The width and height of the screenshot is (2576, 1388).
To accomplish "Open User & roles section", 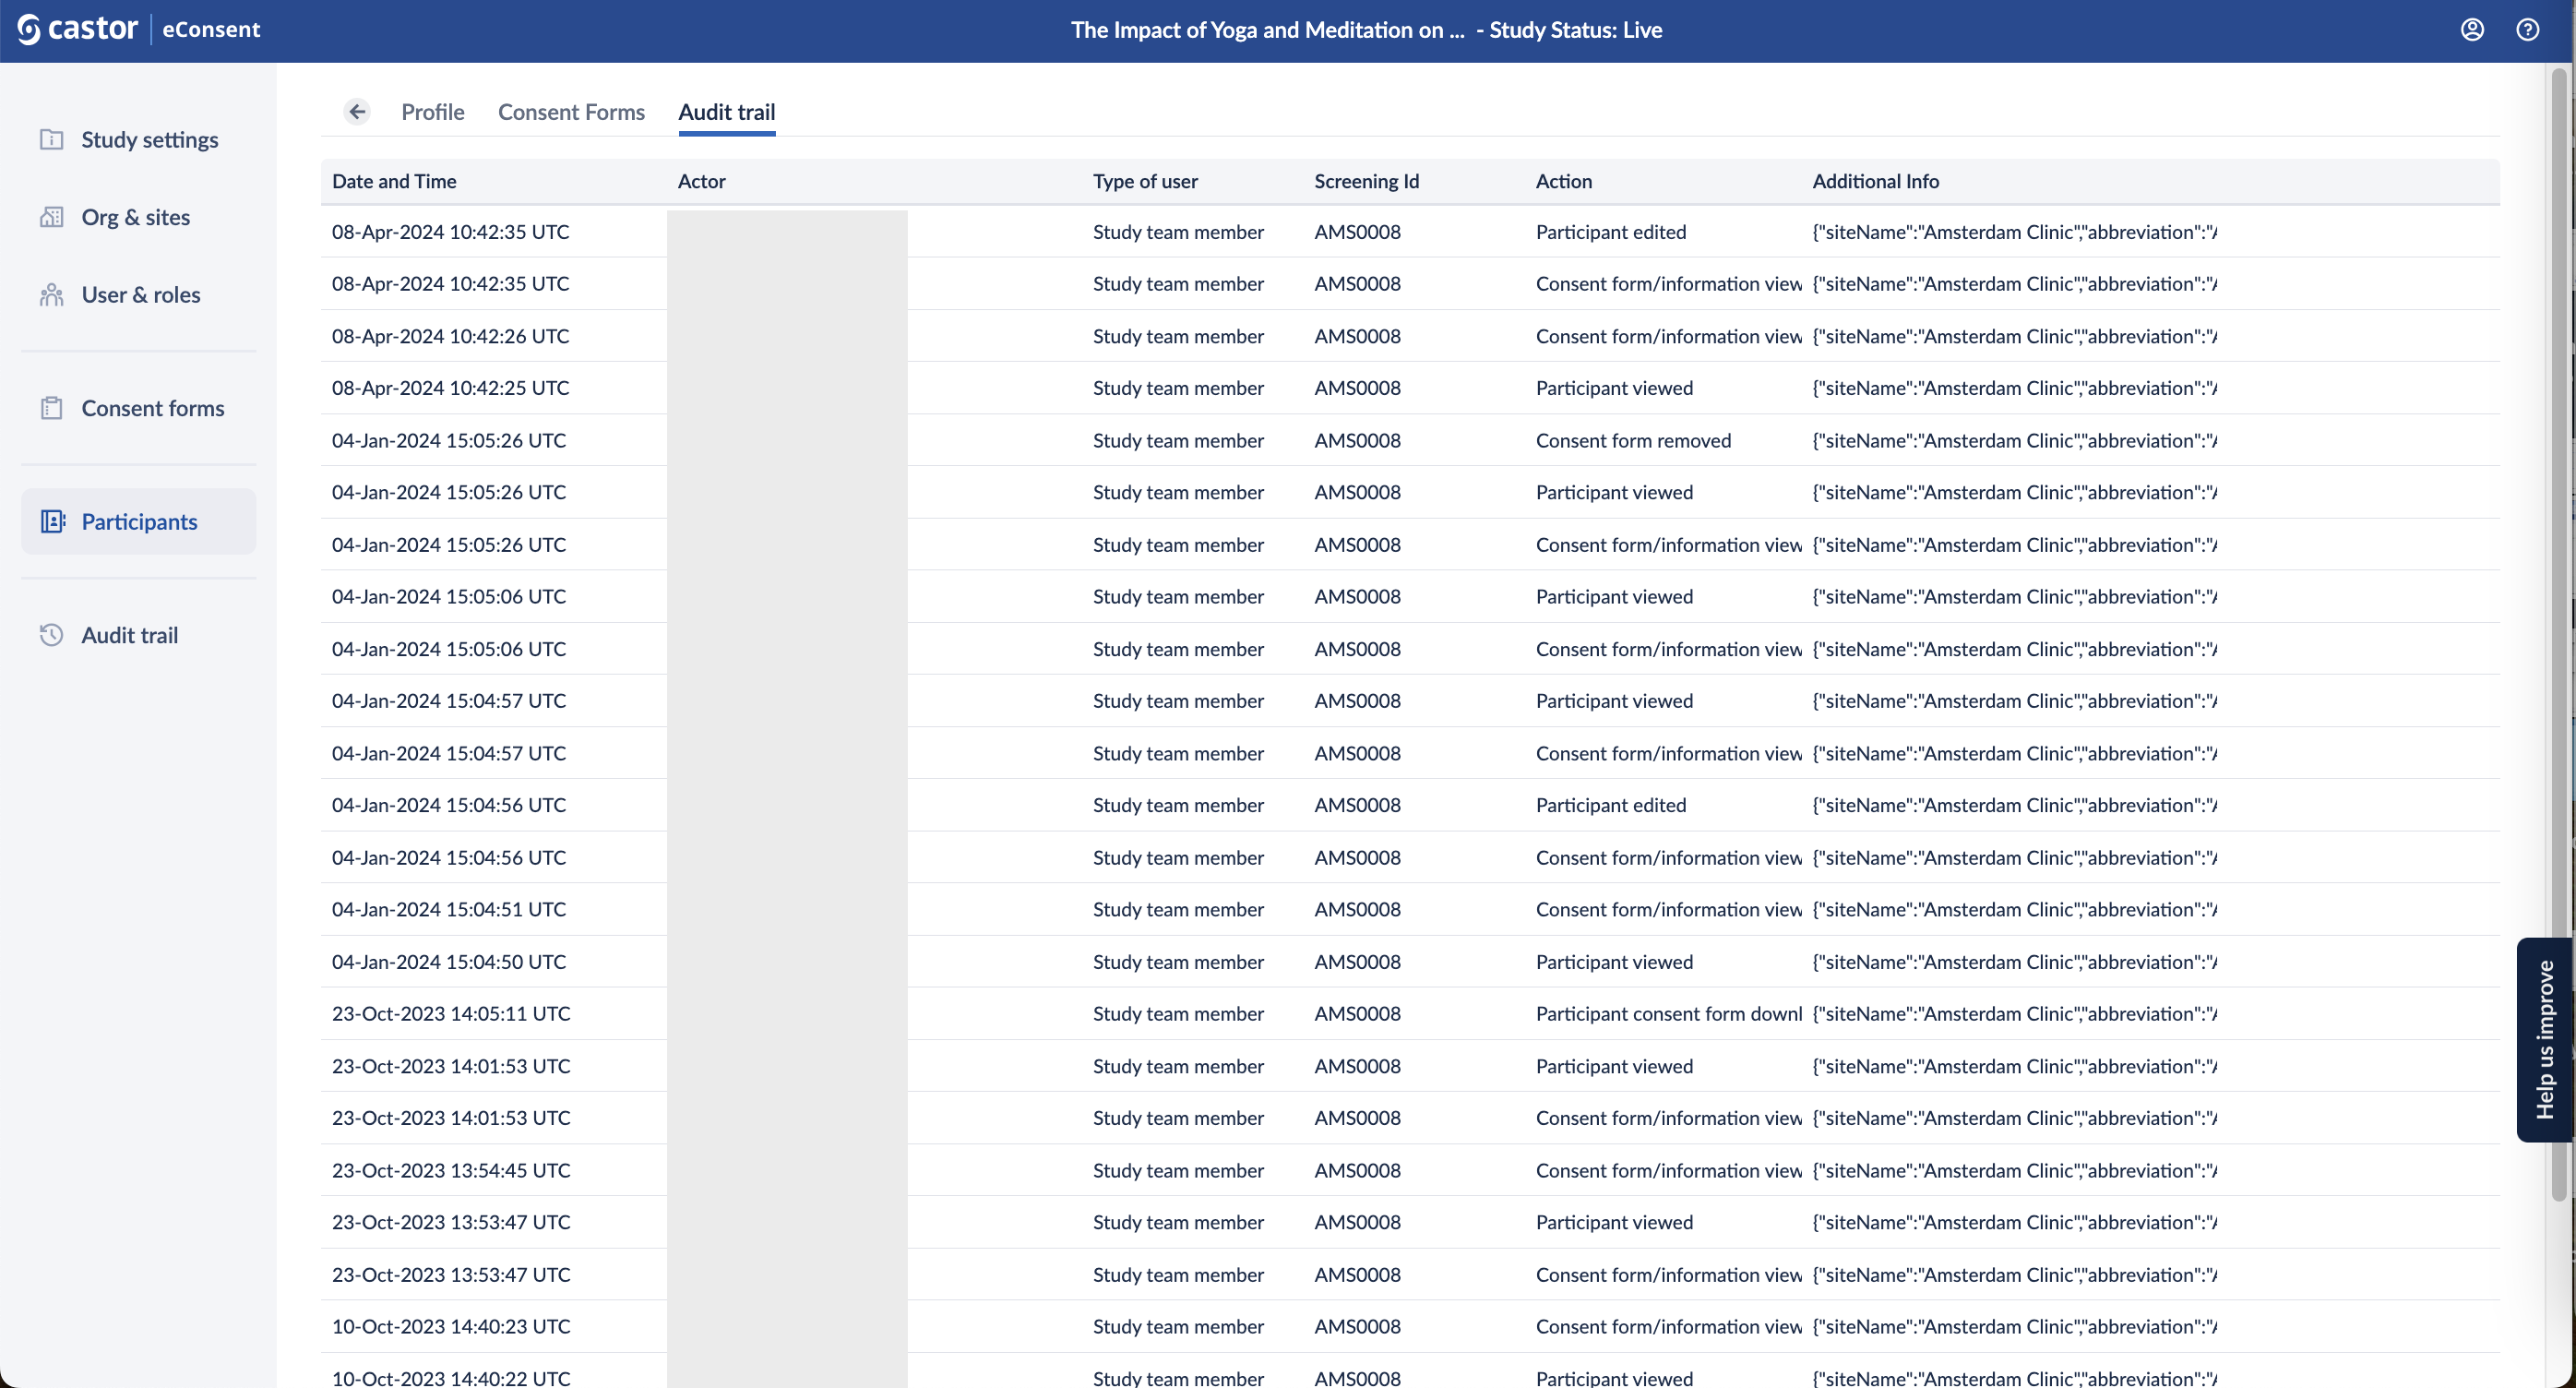I will 139,295.
